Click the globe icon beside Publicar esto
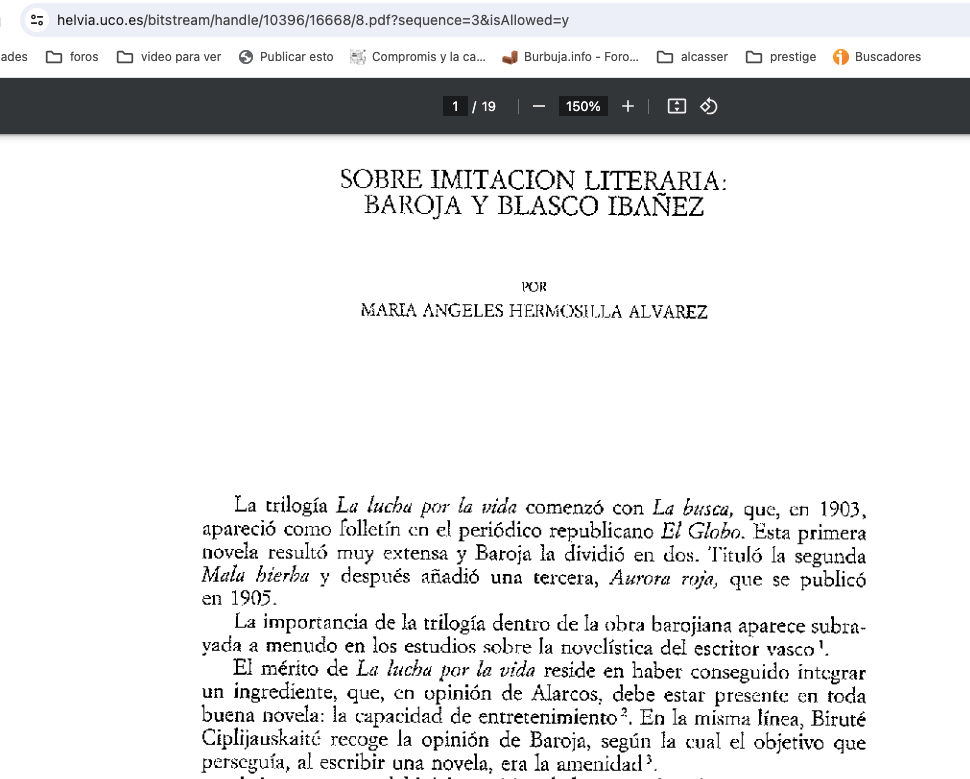970x779 pixels. (246, 57)
